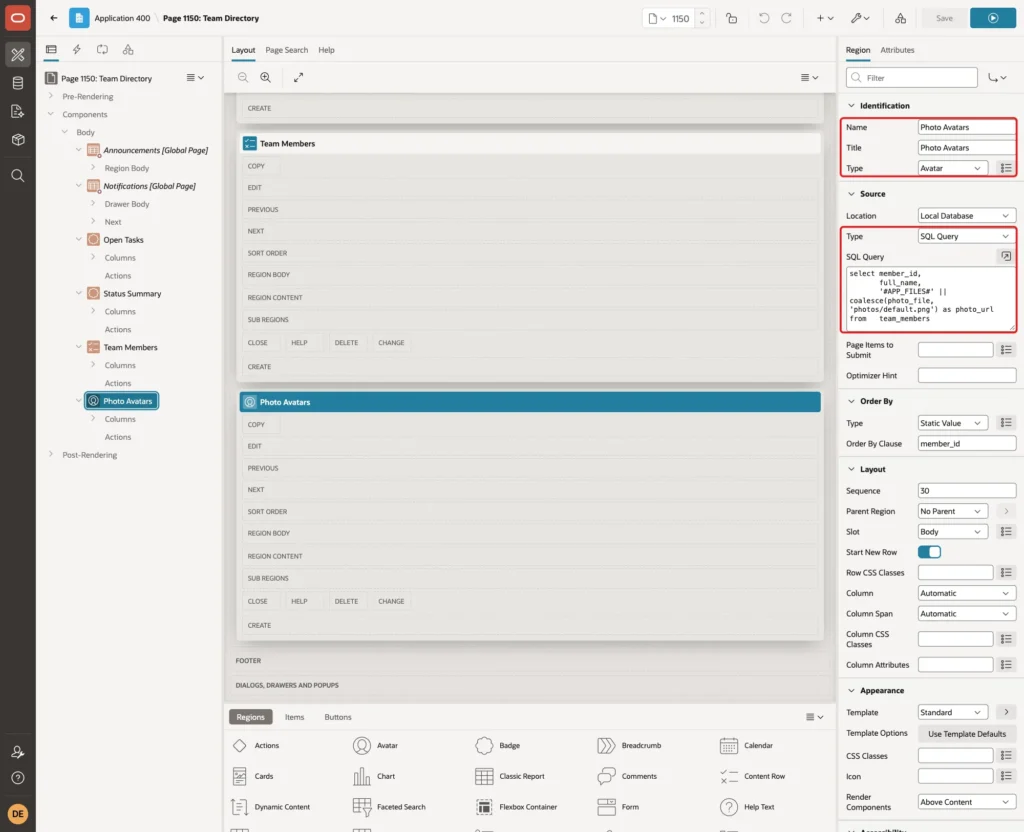The height and width of the screenshot is (832, 1024).
Task: Open the Order By Type dropdown
Action: click(x=952, y=423)
